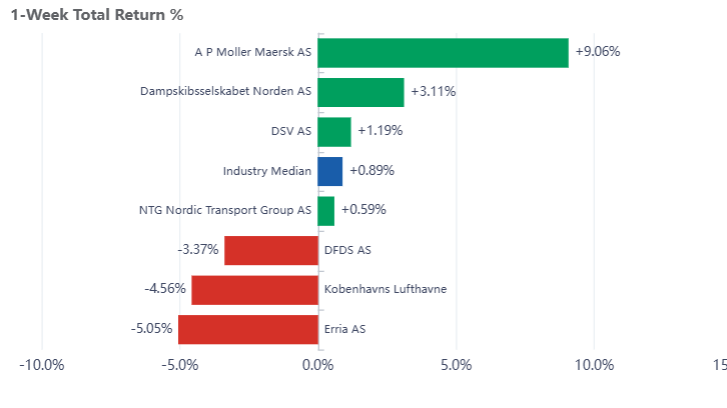Select the DSV AS green bar
This screenshot has height=408, width=727.
coord(334,132)
